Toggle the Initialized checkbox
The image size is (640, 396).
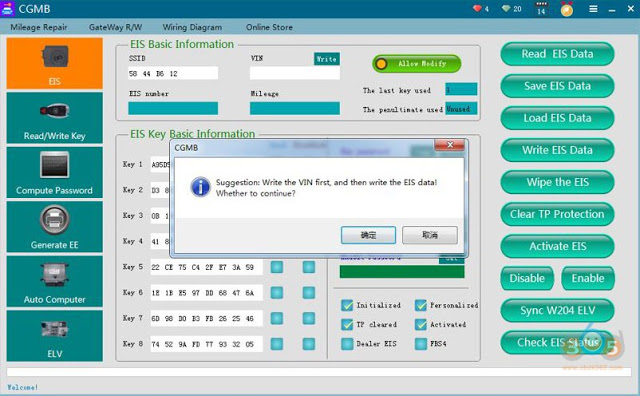click(x=347, y=305)
